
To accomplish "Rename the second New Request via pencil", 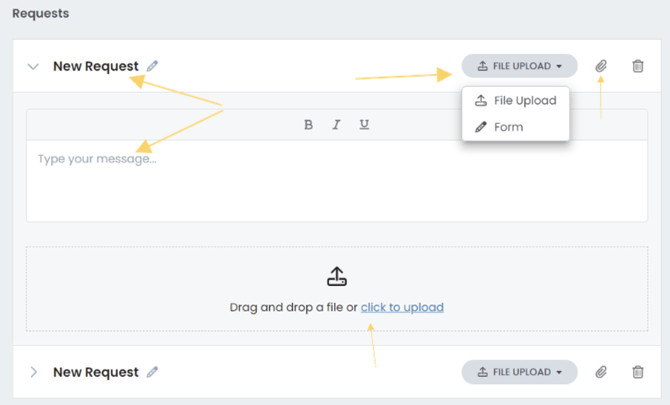I will (x=153, y=372).
